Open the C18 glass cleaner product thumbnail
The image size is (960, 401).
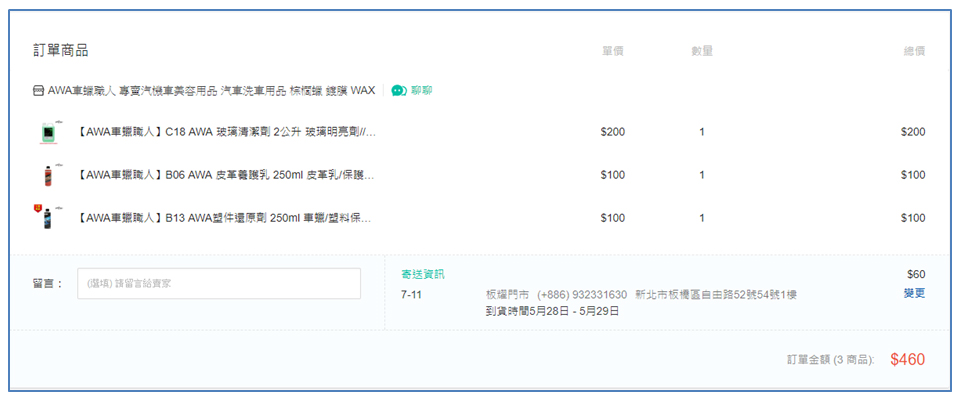click(47, 132)
